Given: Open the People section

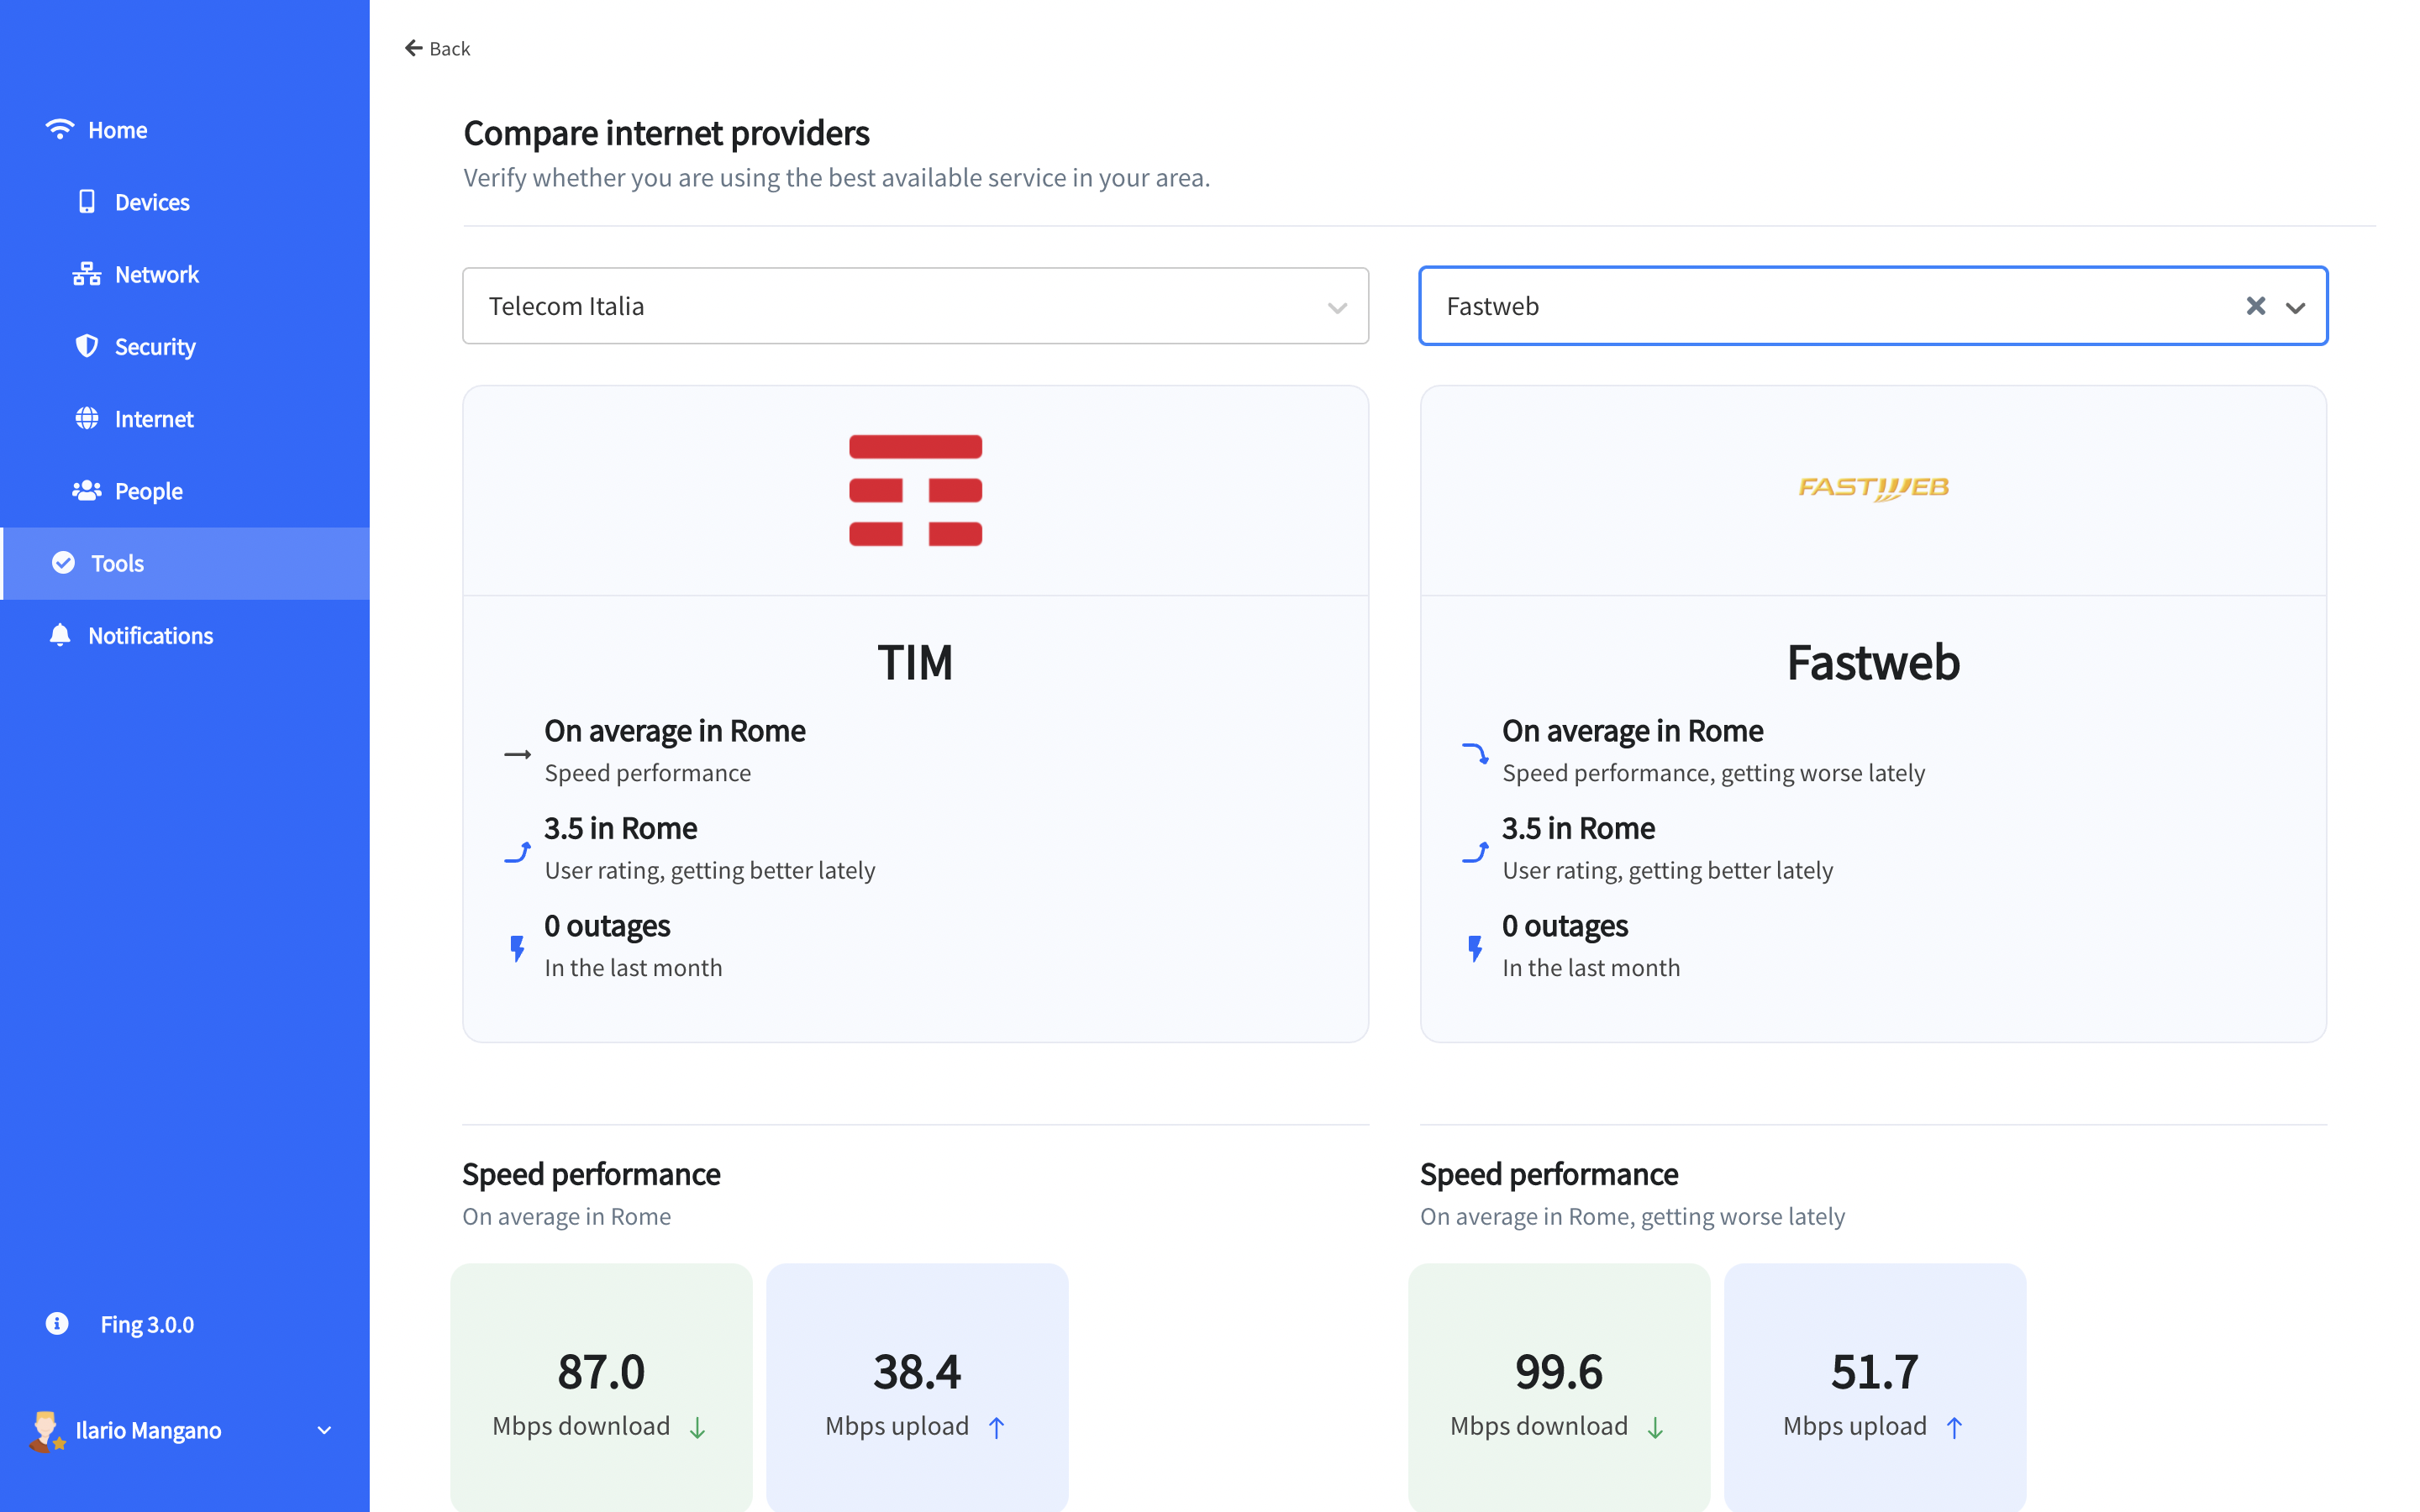Looking at the screenshot, I should point(185,490).
